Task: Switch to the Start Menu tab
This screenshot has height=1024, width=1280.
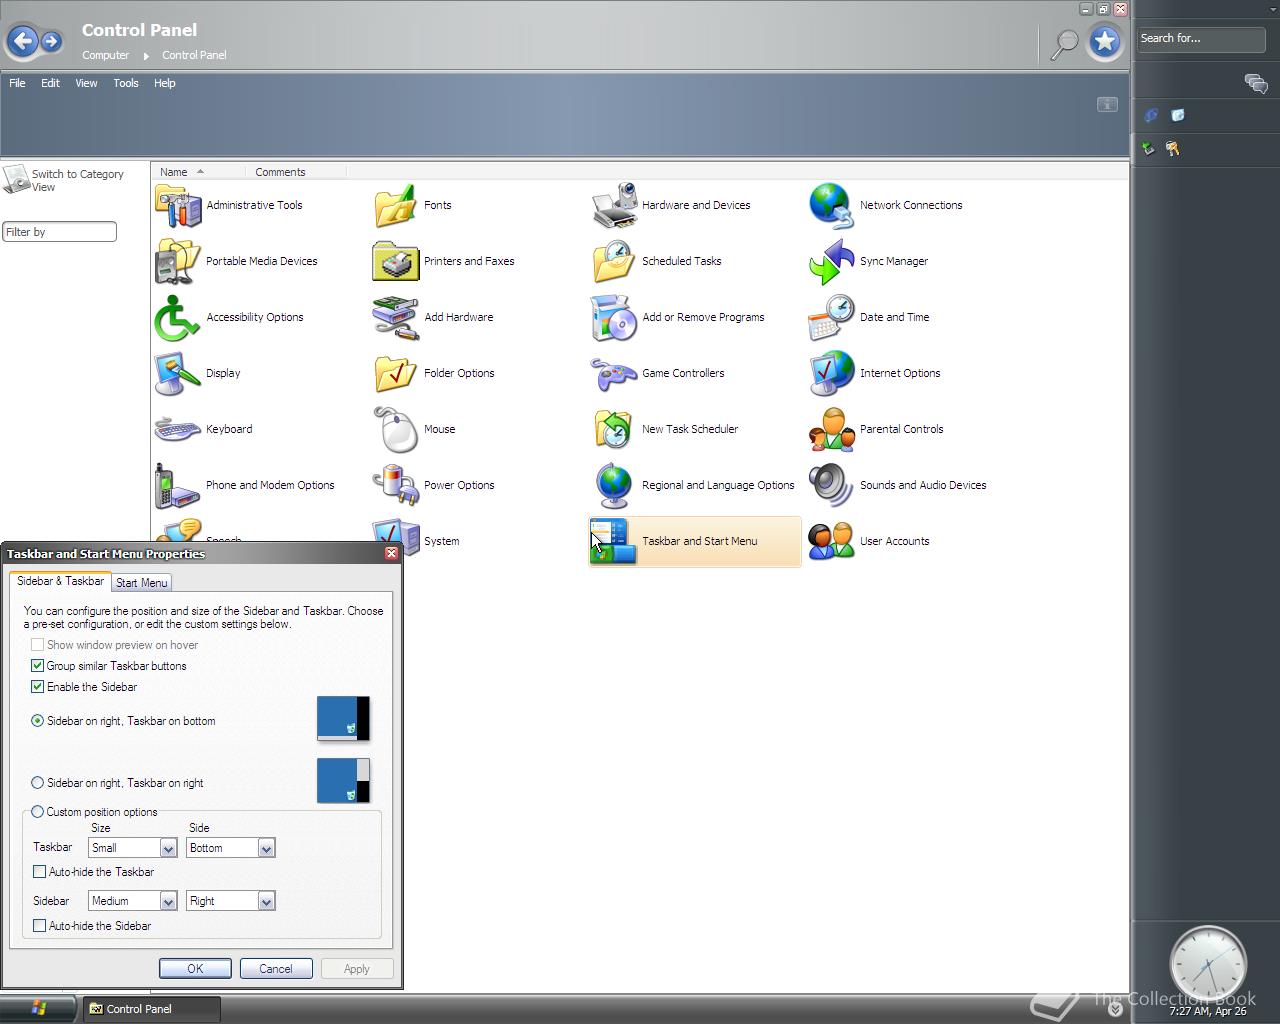Action: coord(141,582)
